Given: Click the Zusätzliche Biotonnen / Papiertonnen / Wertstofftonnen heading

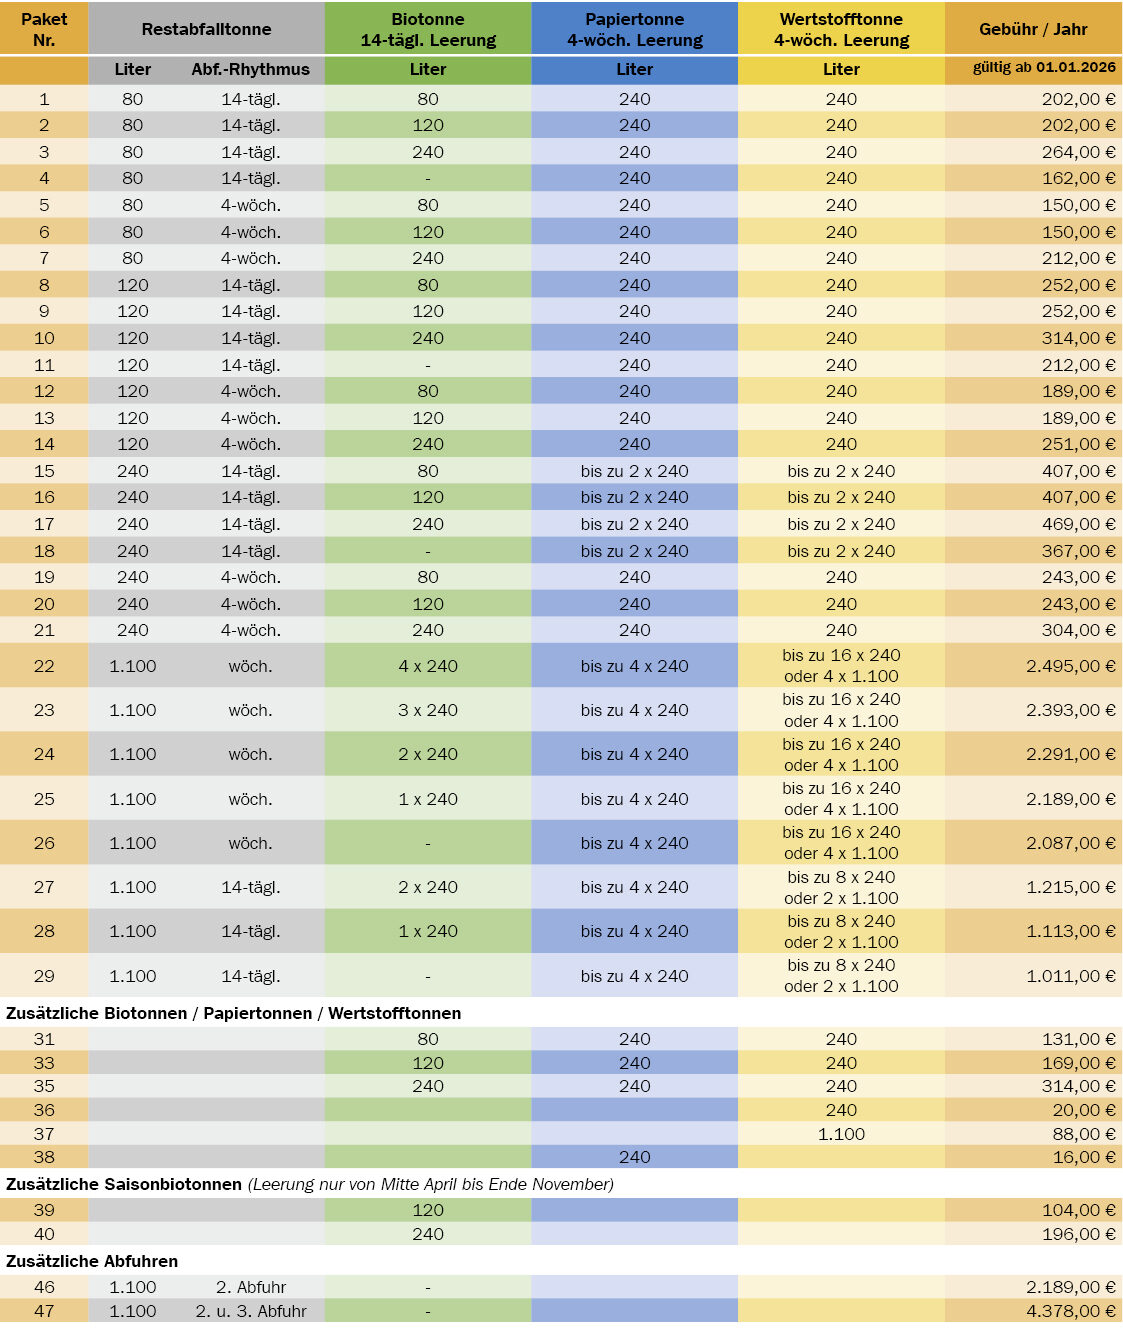Looking at the screenshot, I should (x=234, y=1013).
